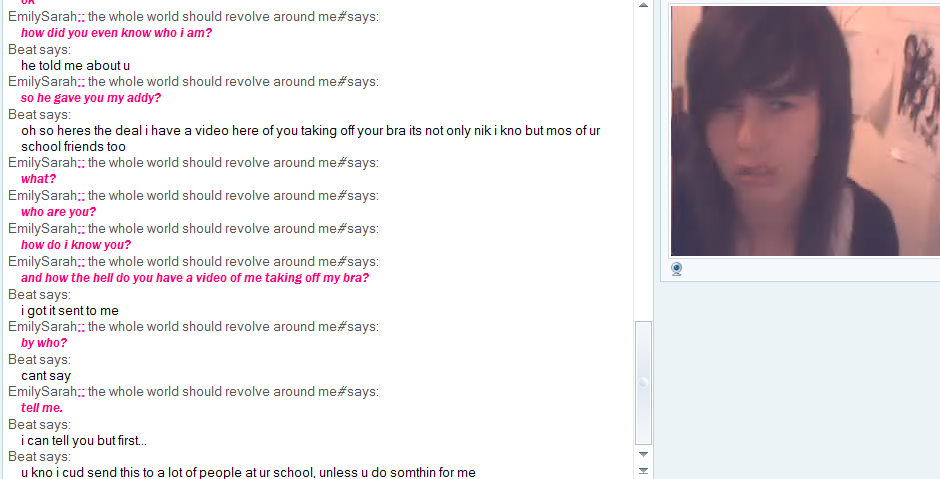Viewport: 940px width, 479px height.
Task: Click the webcam icon below the video
Action: [676, 269]
